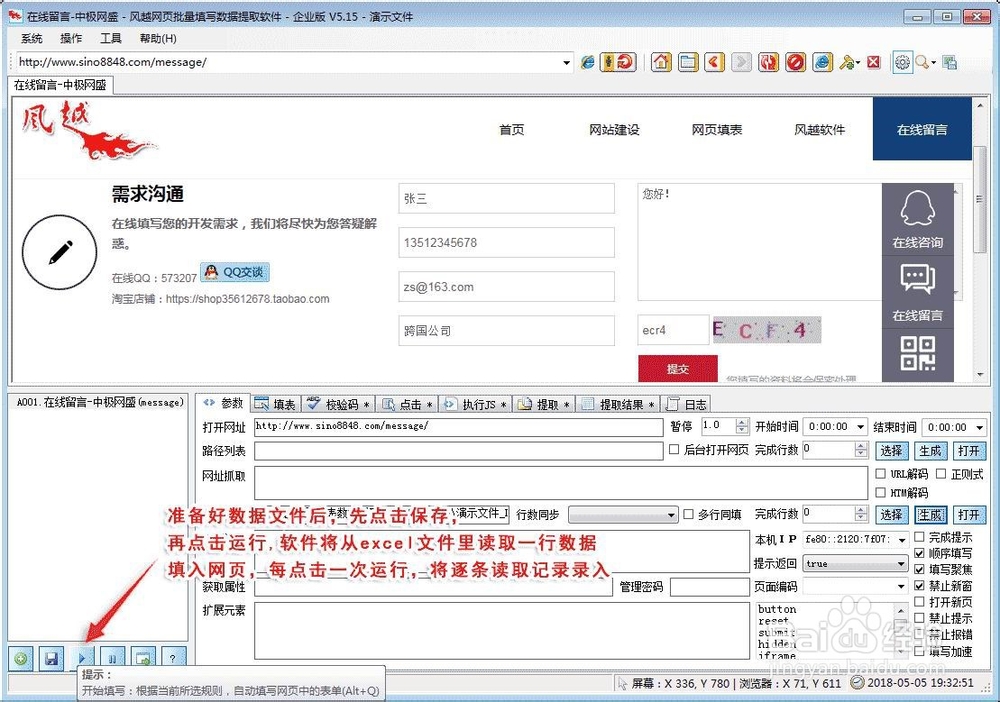Go to home page via house icon
1000x702 pixels.
coord(661,62)
